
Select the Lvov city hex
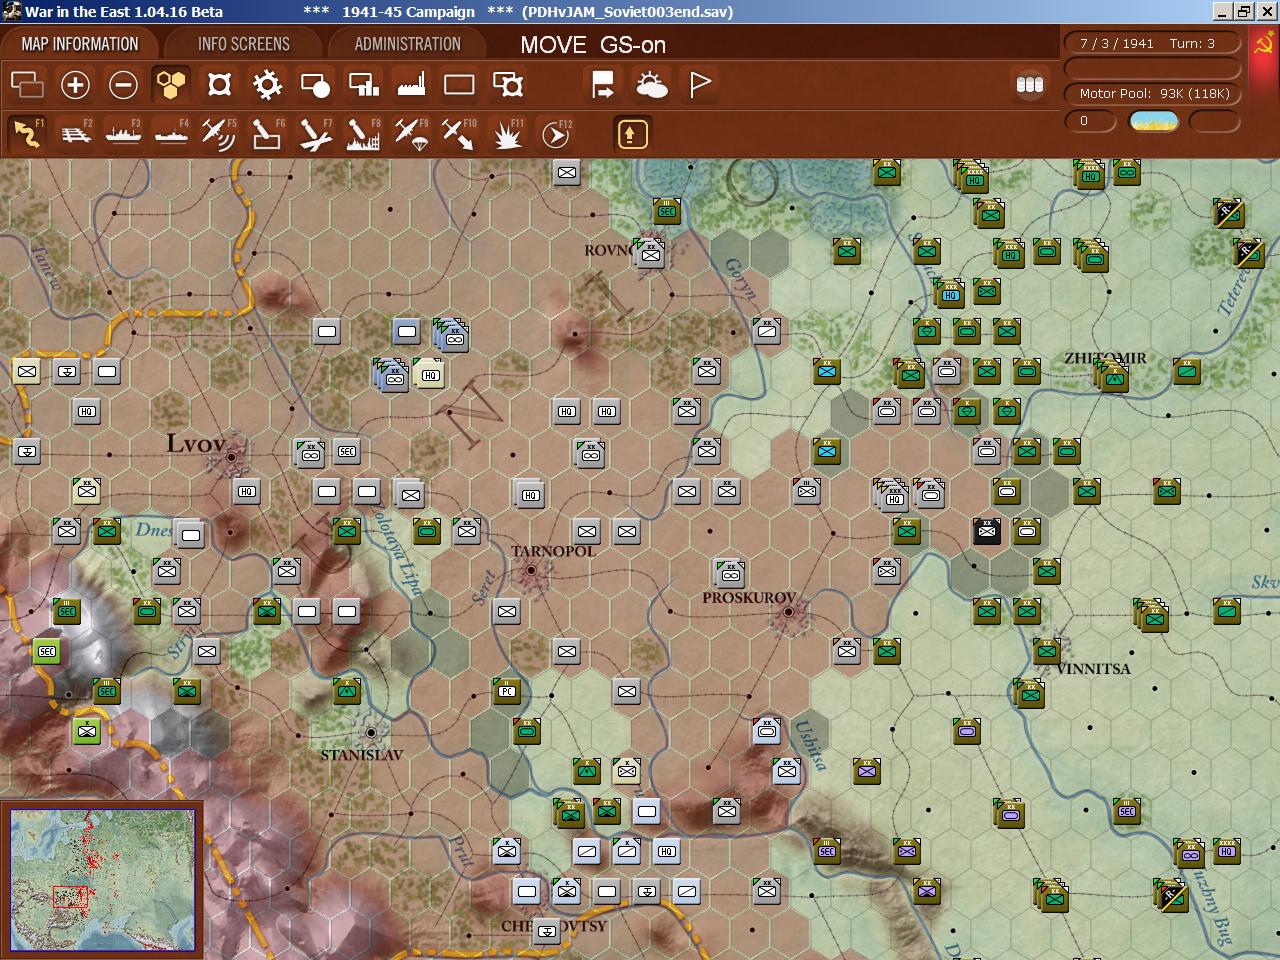pyautogui.click(x=231, y=457)
